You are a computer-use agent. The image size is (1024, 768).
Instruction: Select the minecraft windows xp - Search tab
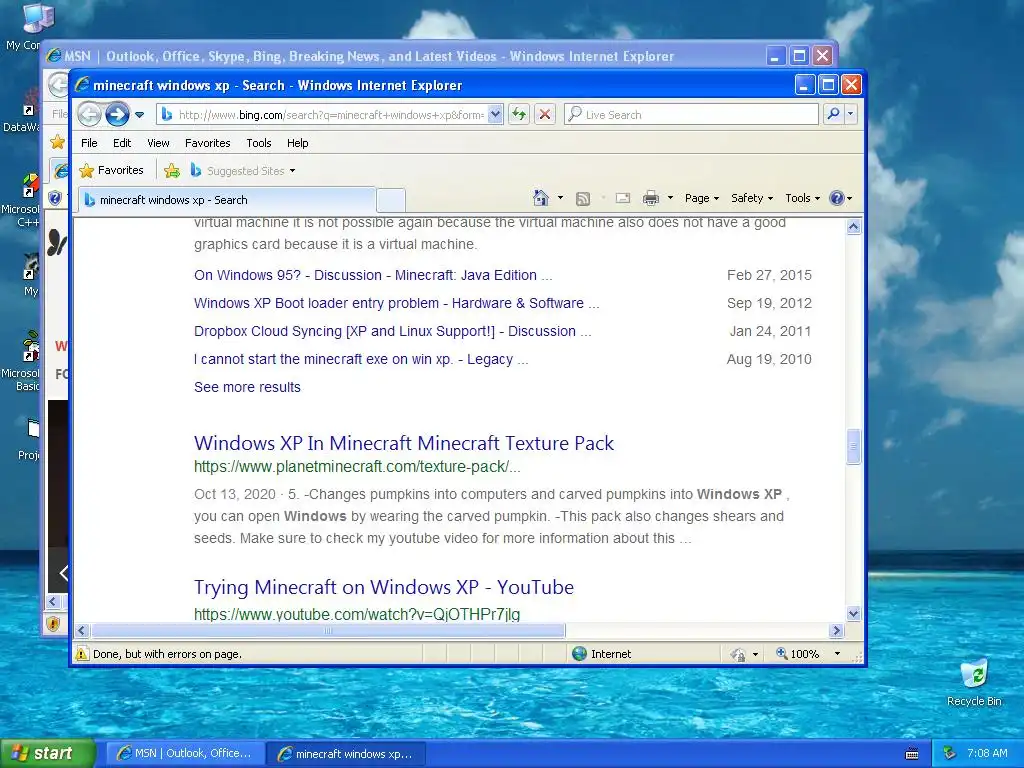tap(227, 200)
